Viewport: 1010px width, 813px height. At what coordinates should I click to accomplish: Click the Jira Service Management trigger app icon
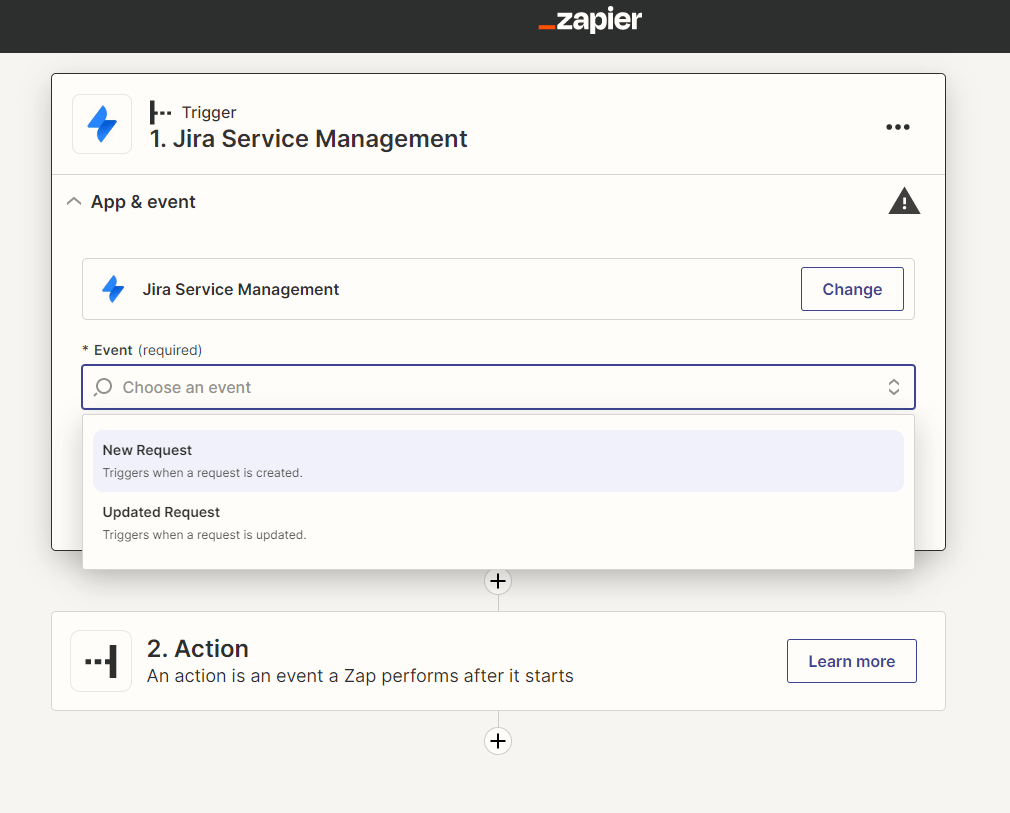[102, 124]
